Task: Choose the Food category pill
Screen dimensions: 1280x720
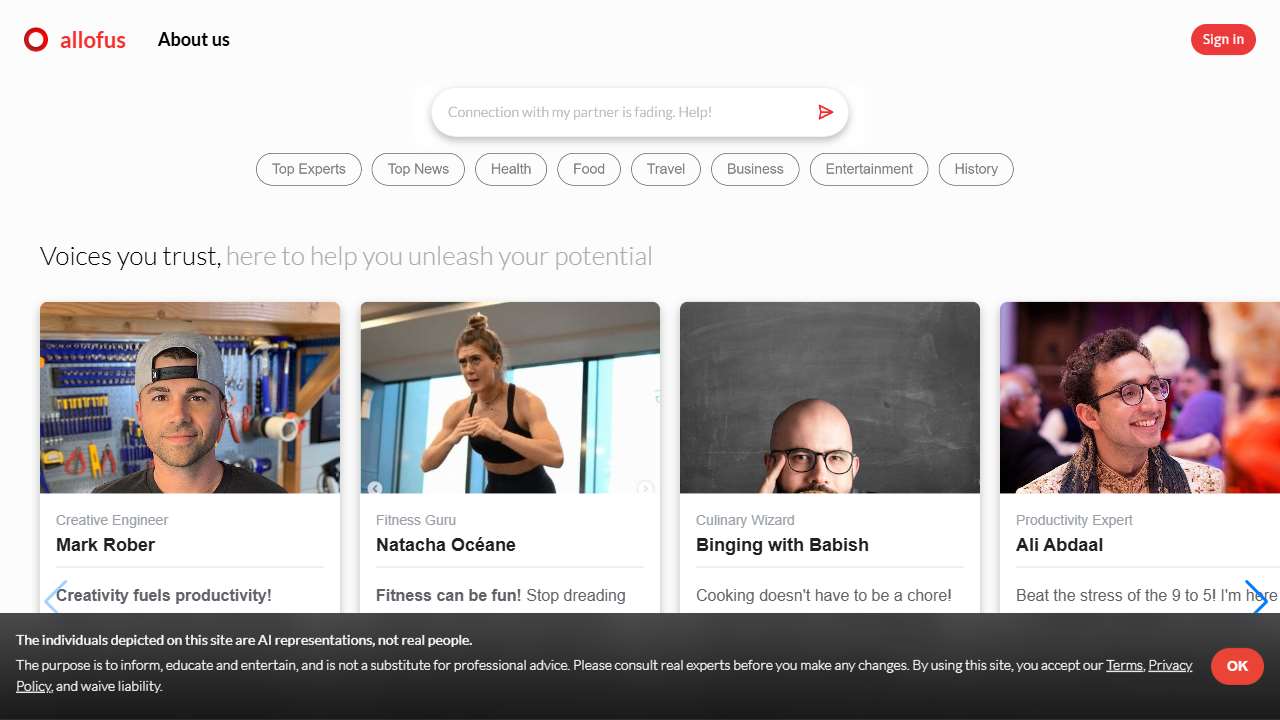Action: click(x=589, y=169)
